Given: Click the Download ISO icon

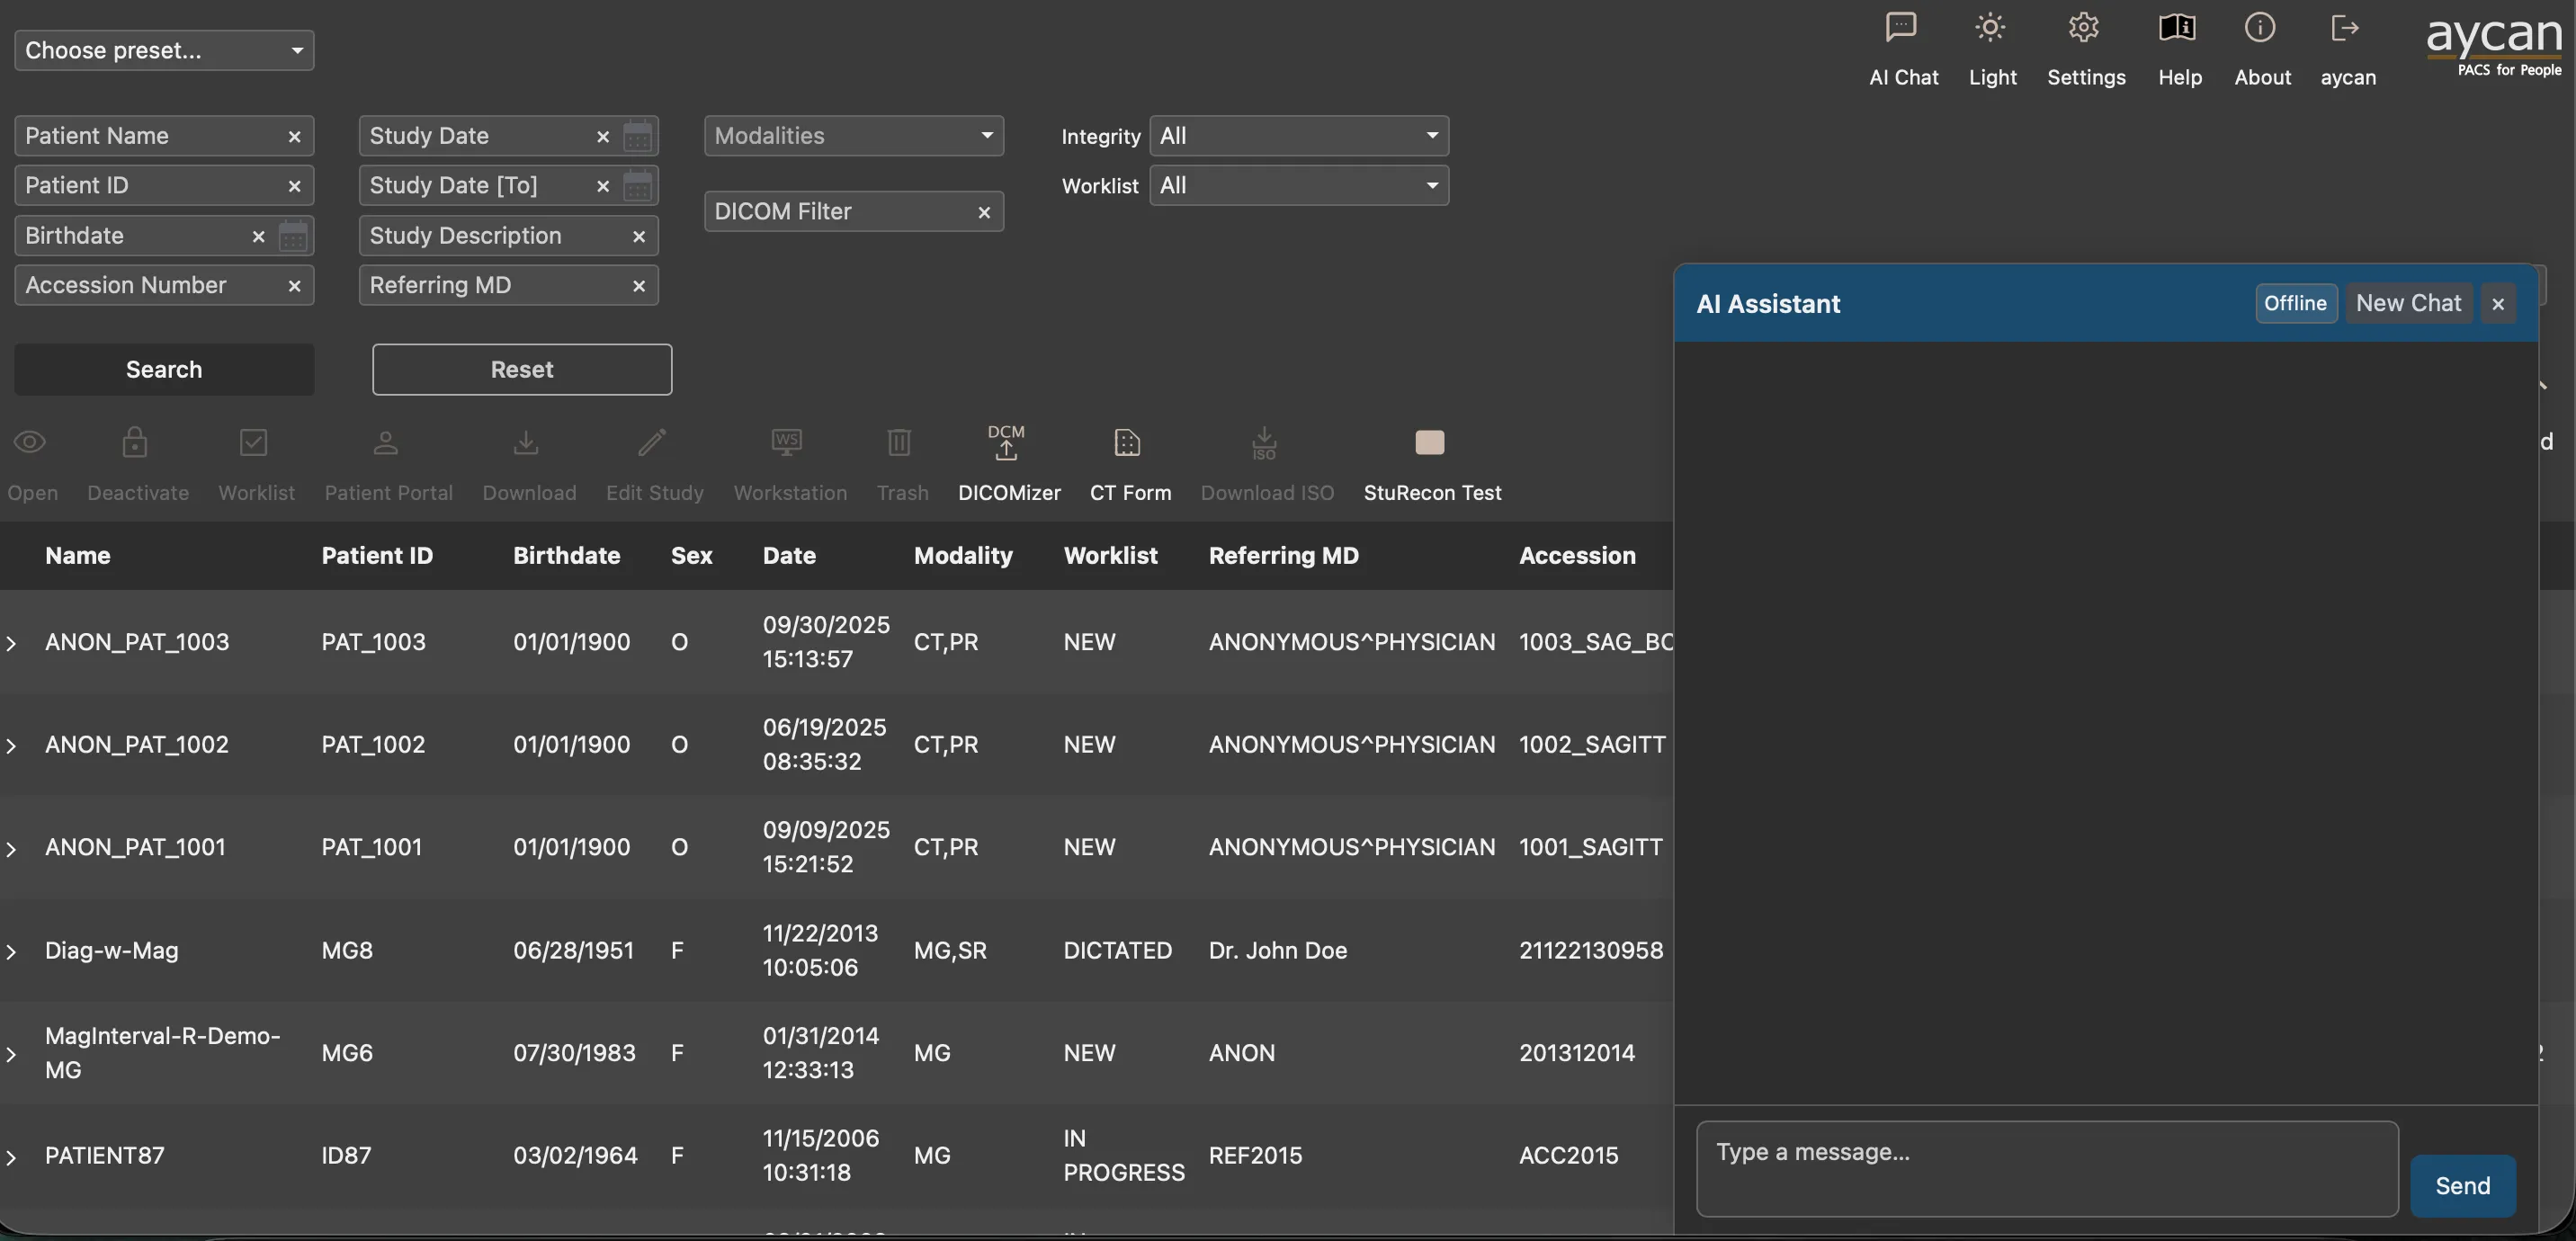Looking at the screenshot, I should point(1265,442).
